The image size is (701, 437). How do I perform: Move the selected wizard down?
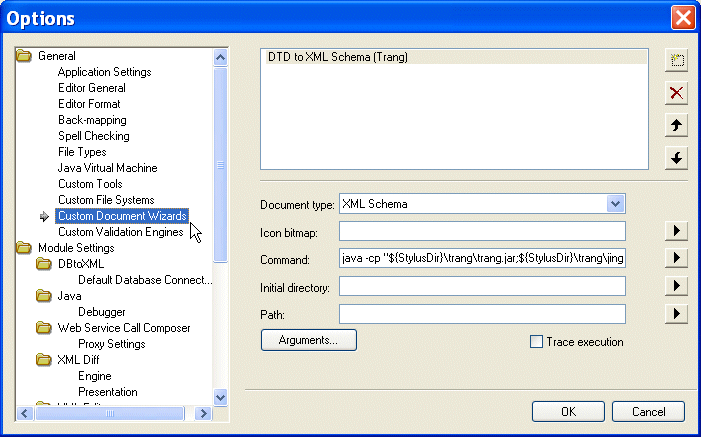[677, 159]
